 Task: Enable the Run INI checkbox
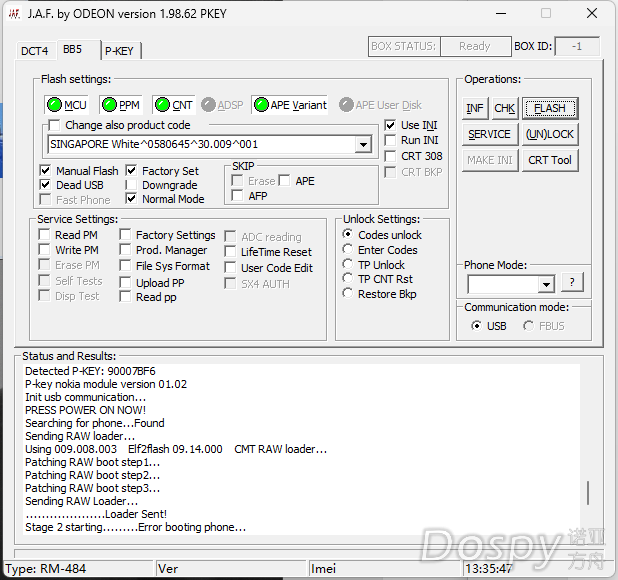click(390, 140)
